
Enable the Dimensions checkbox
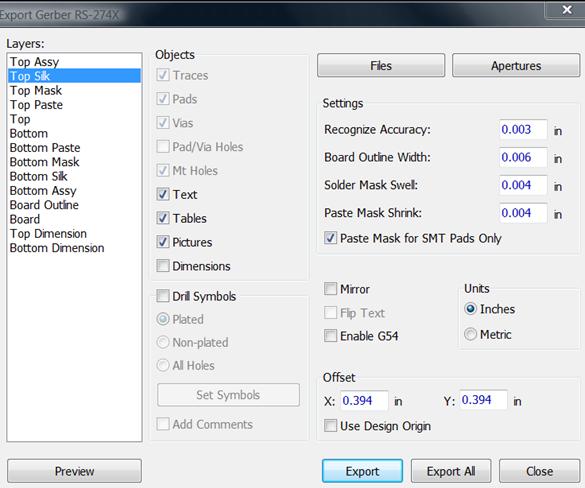coord(163,266)
